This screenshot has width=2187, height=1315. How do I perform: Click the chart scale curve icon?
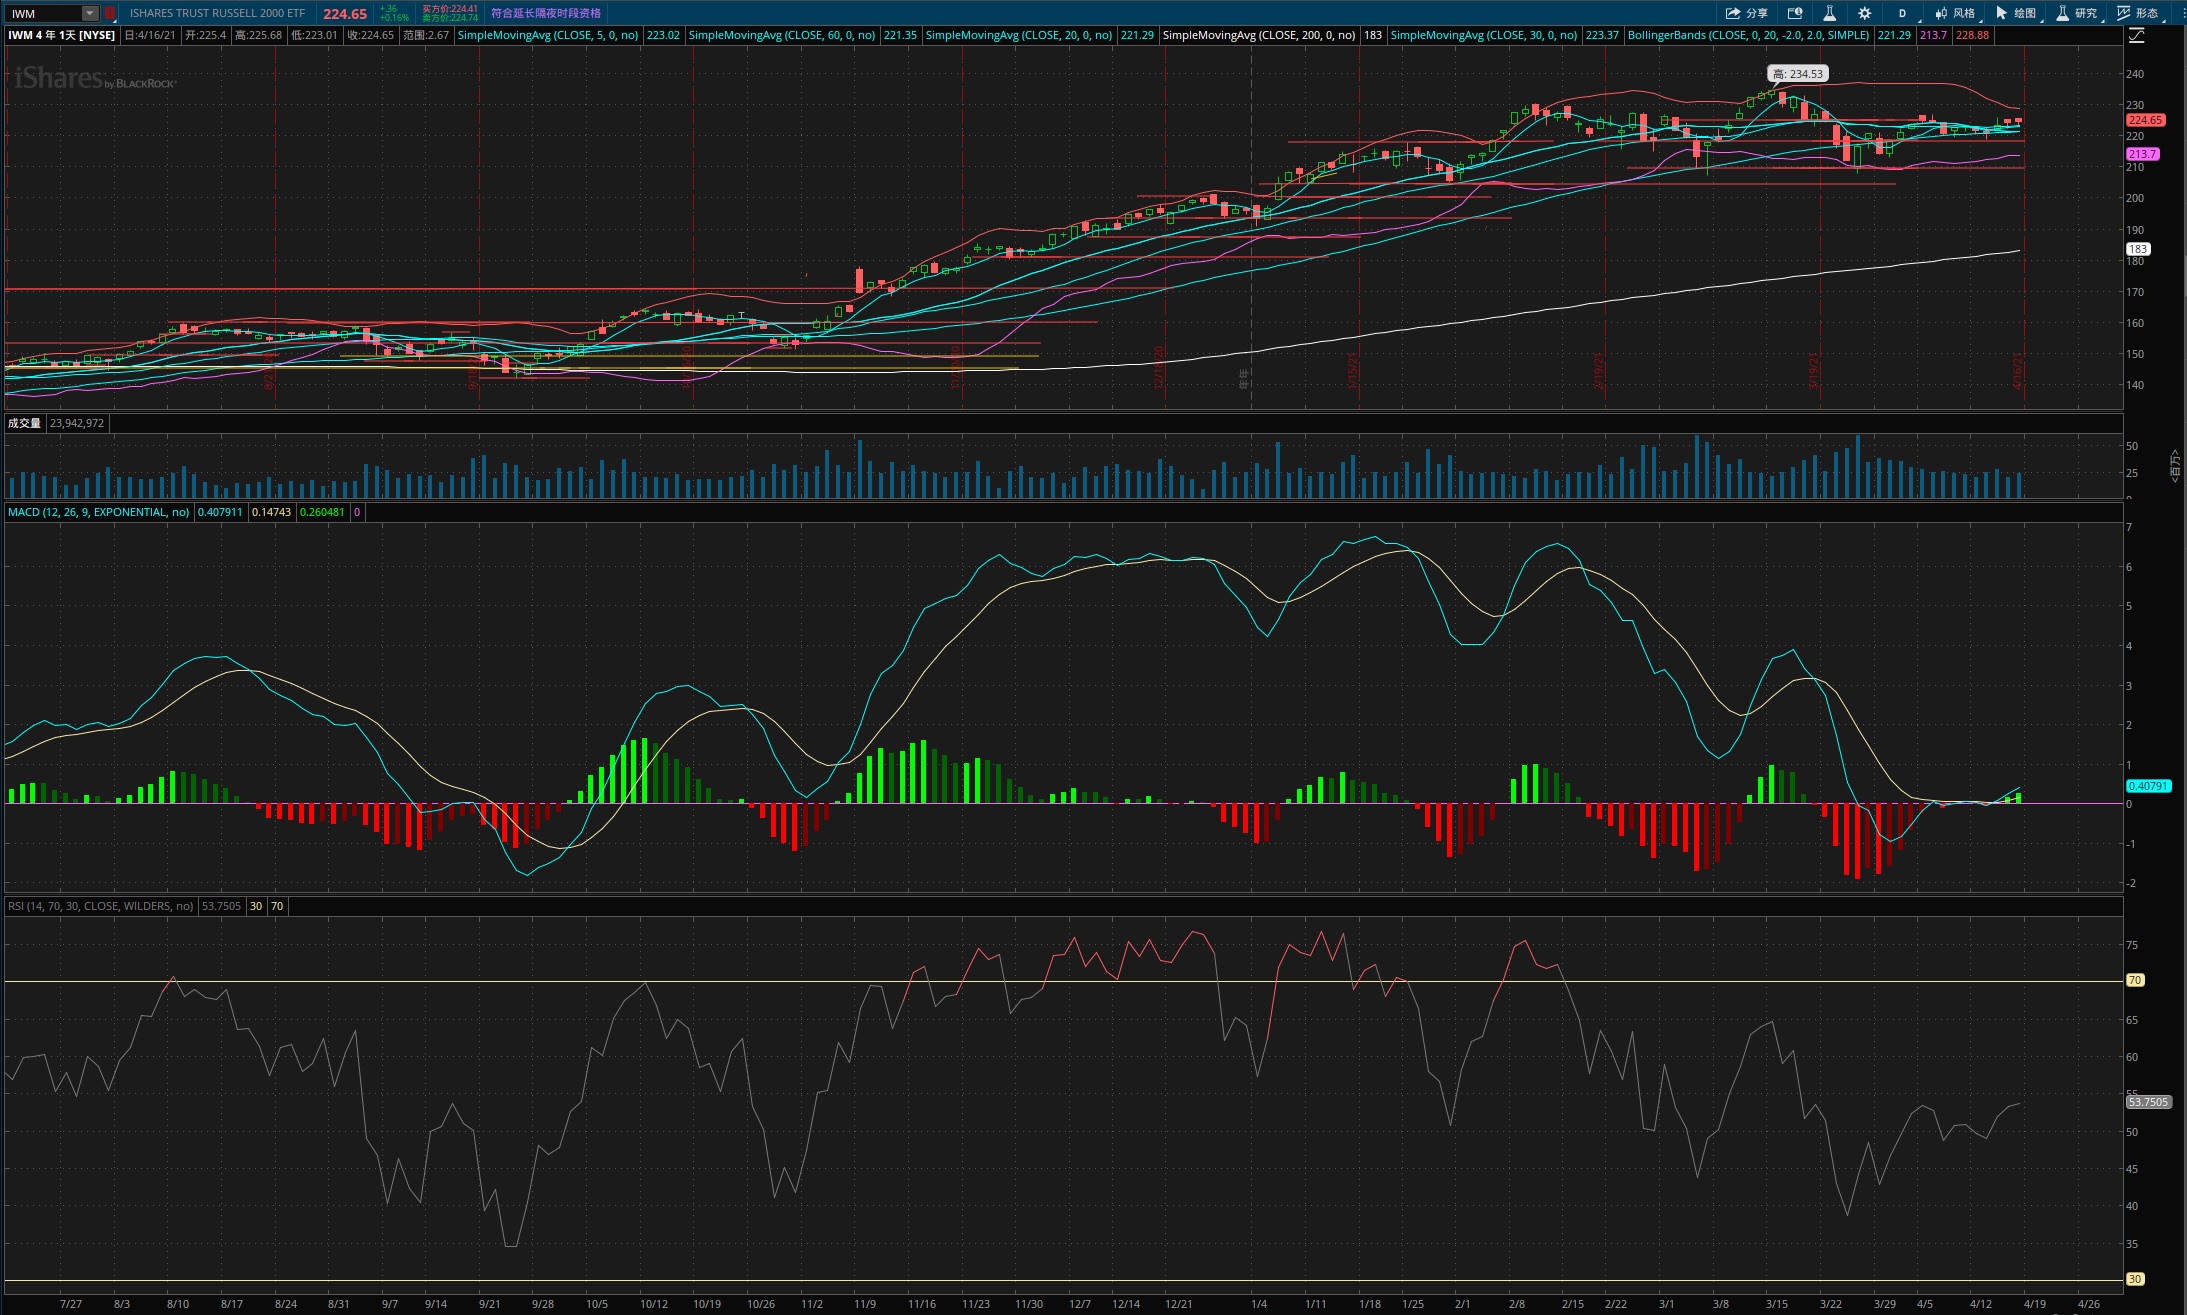[2136, 35]
